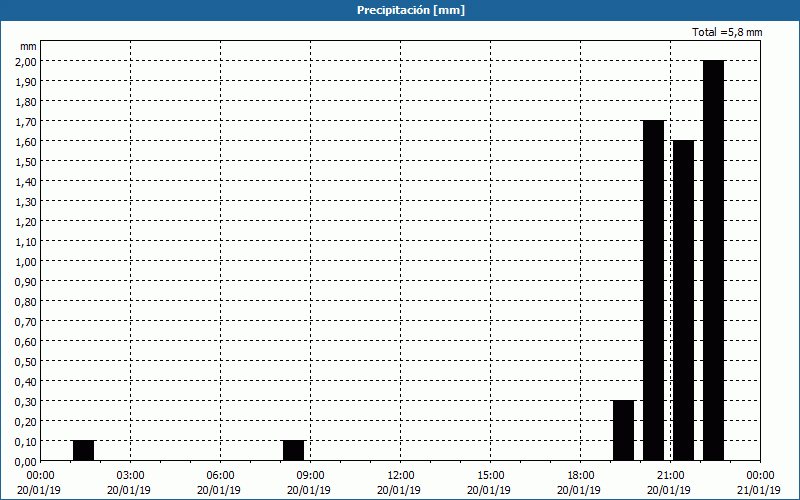The width and height of the screenshot is (800, 500).
Task: Click the 0,50 y-axis label
Action: point(28,361)
